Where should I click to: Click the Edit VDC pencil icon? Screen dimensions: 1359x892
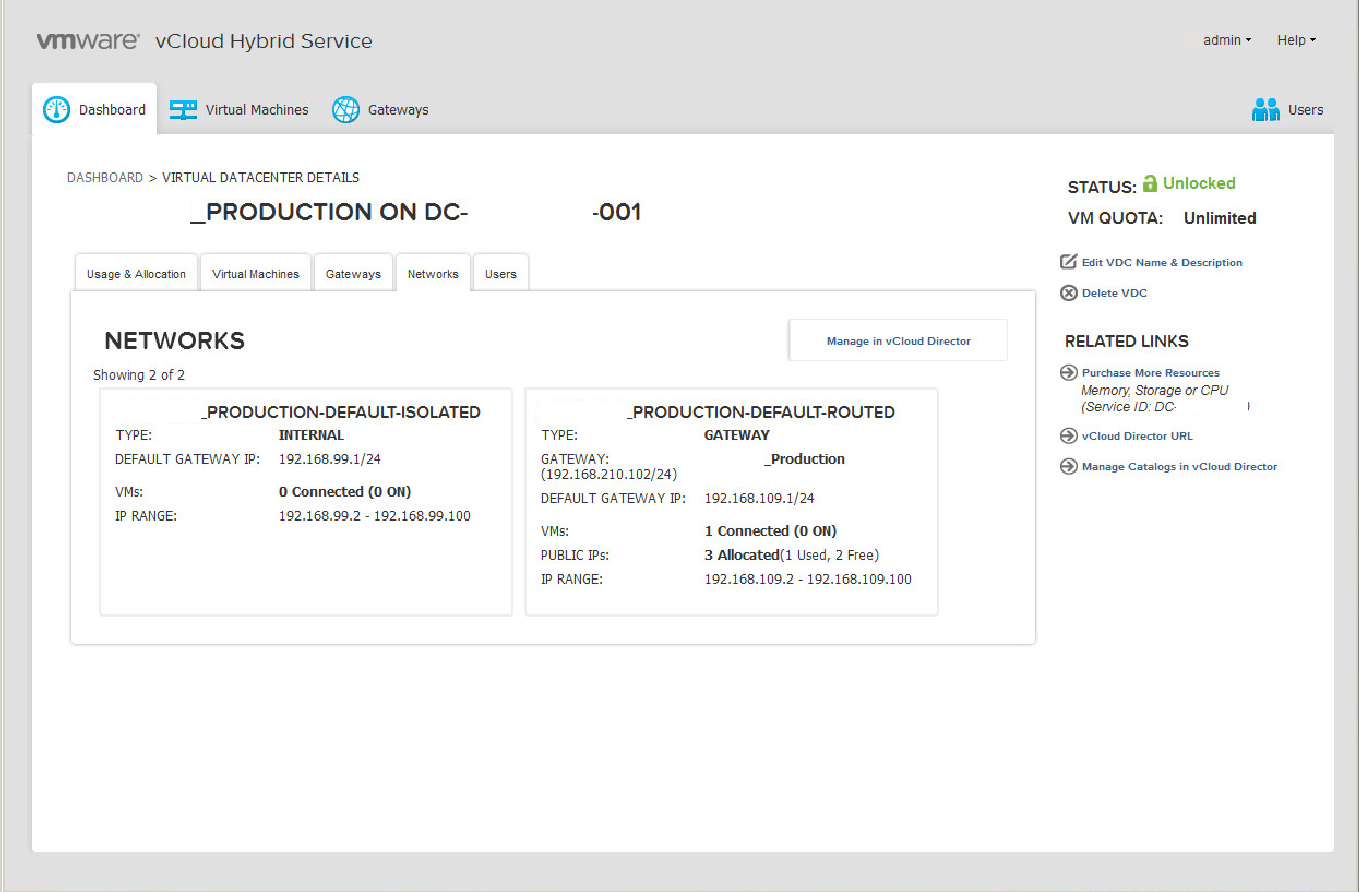pos(1068,262)
